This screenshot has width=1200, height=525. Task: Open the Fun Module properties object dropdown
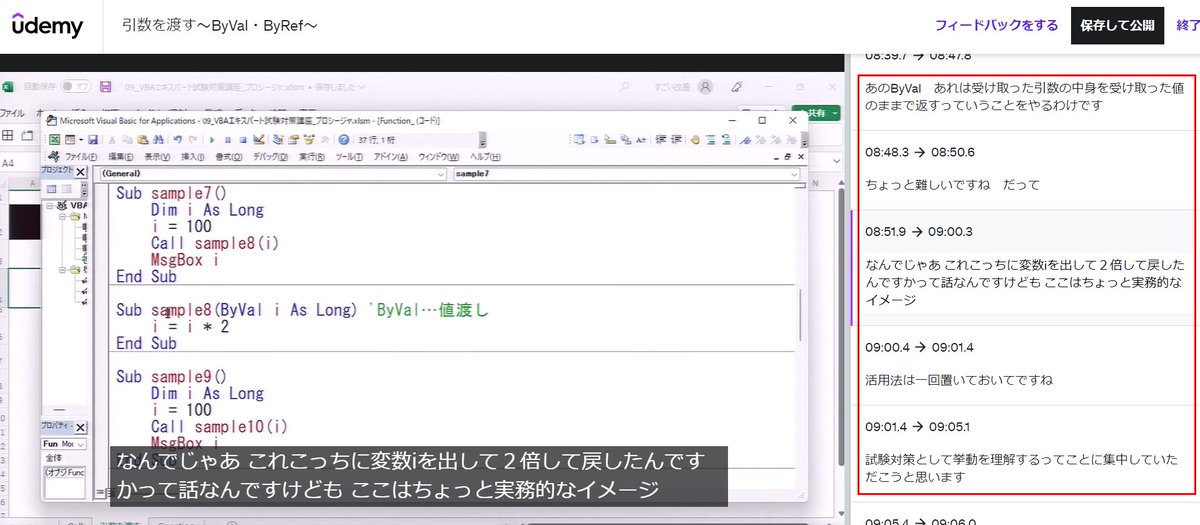click(x=63, y=444)
